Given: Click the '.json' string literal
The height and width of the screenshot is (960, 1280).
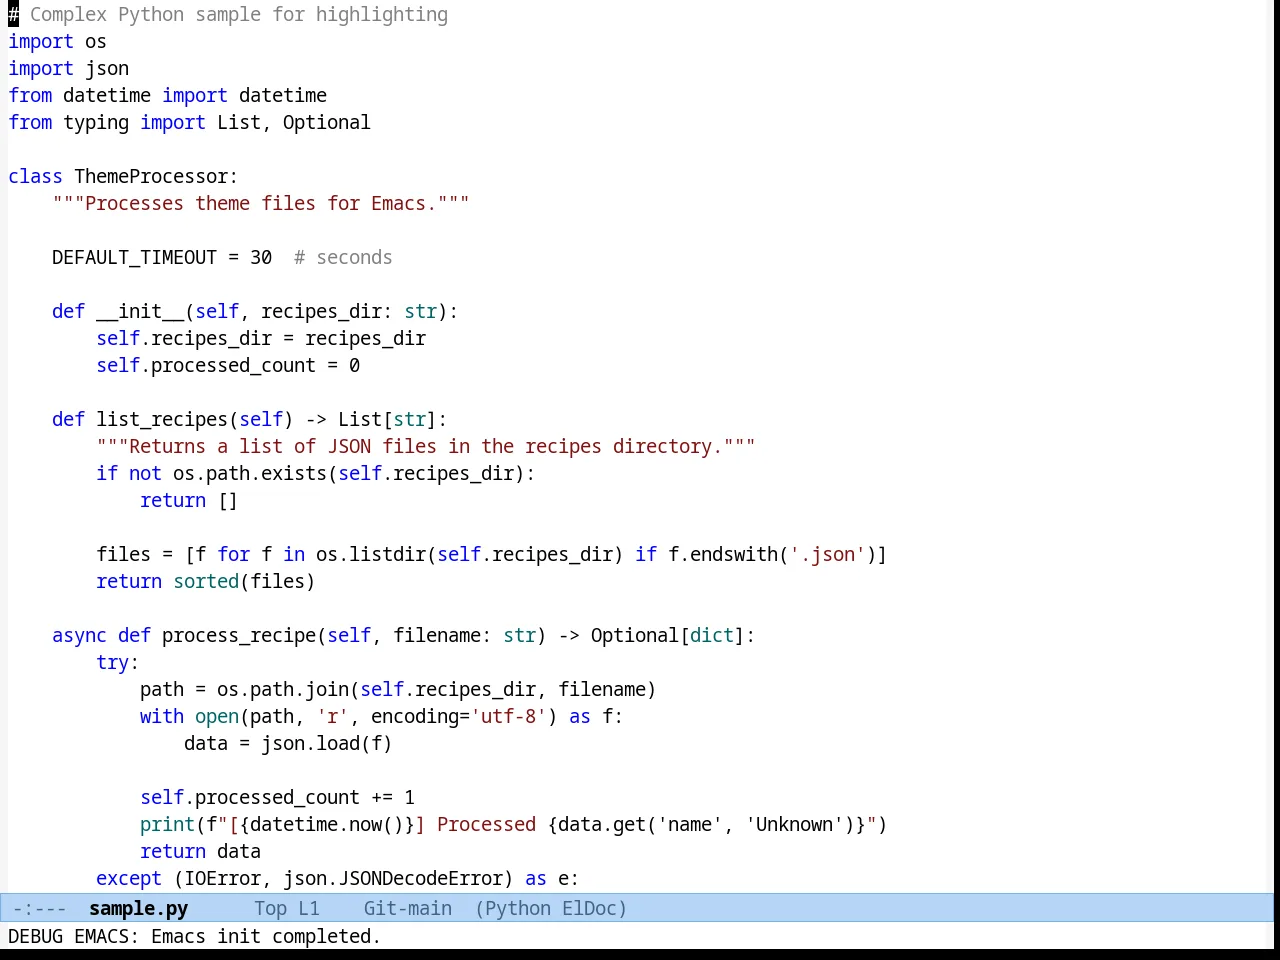Looking at the screenshot, I should [x=827, y=554].
